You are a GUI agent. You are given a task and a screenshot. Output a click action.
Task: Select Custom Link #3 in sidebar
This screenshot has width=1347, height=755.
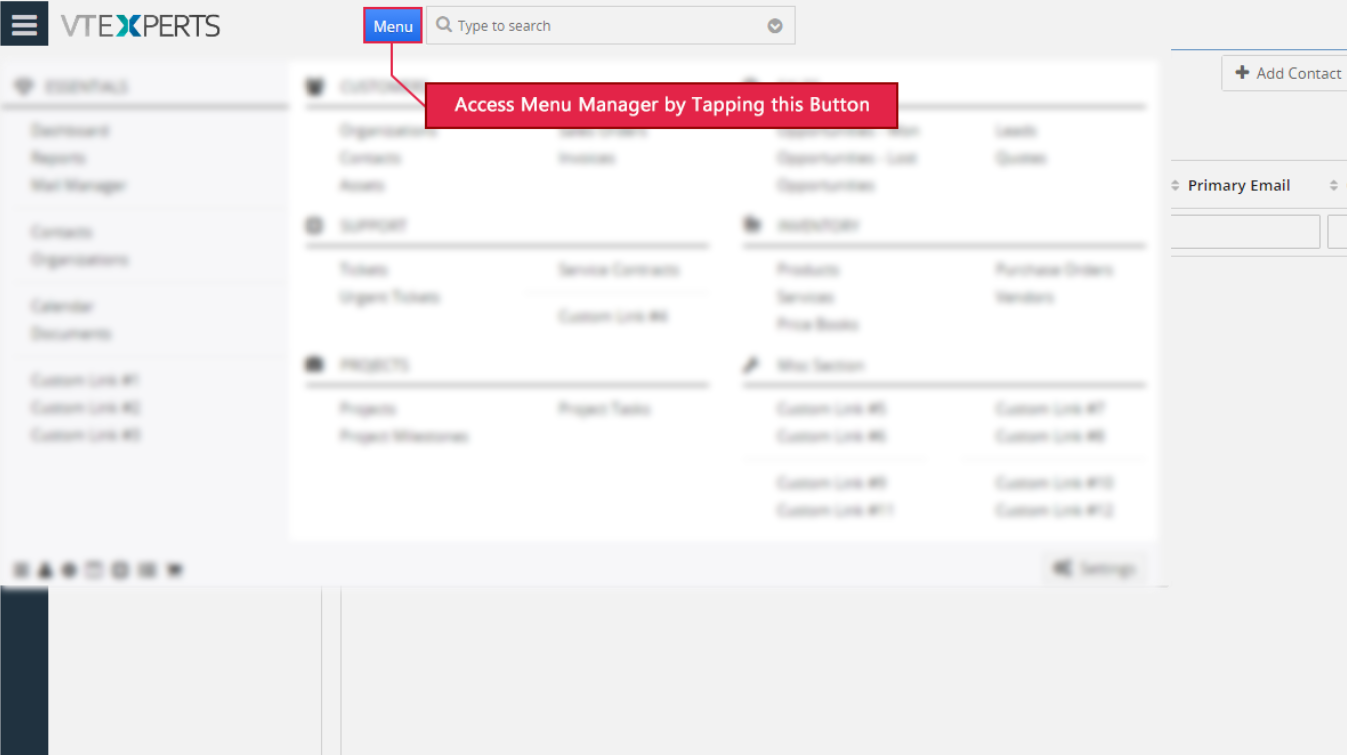[x=85, y=434]
